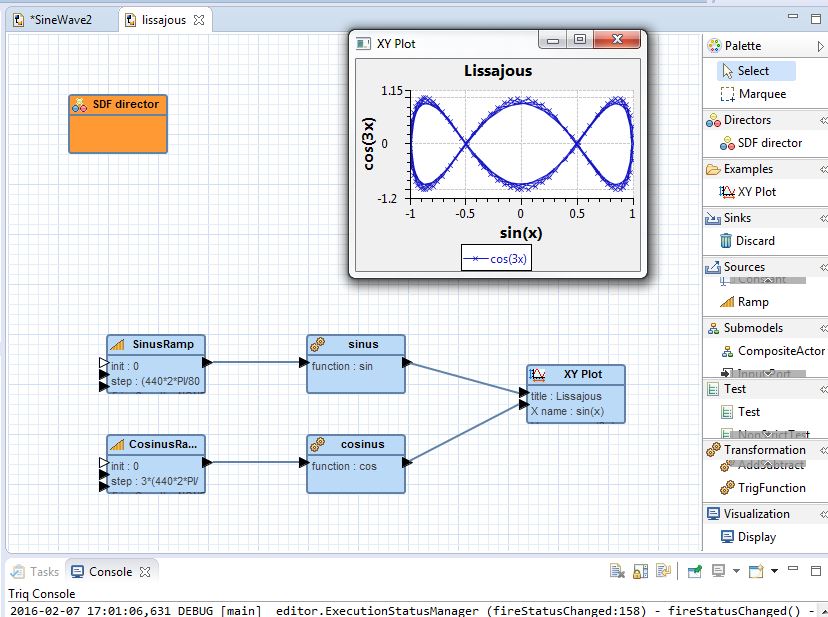
Task: Close the Console view tab
Action: pos(145,572)
